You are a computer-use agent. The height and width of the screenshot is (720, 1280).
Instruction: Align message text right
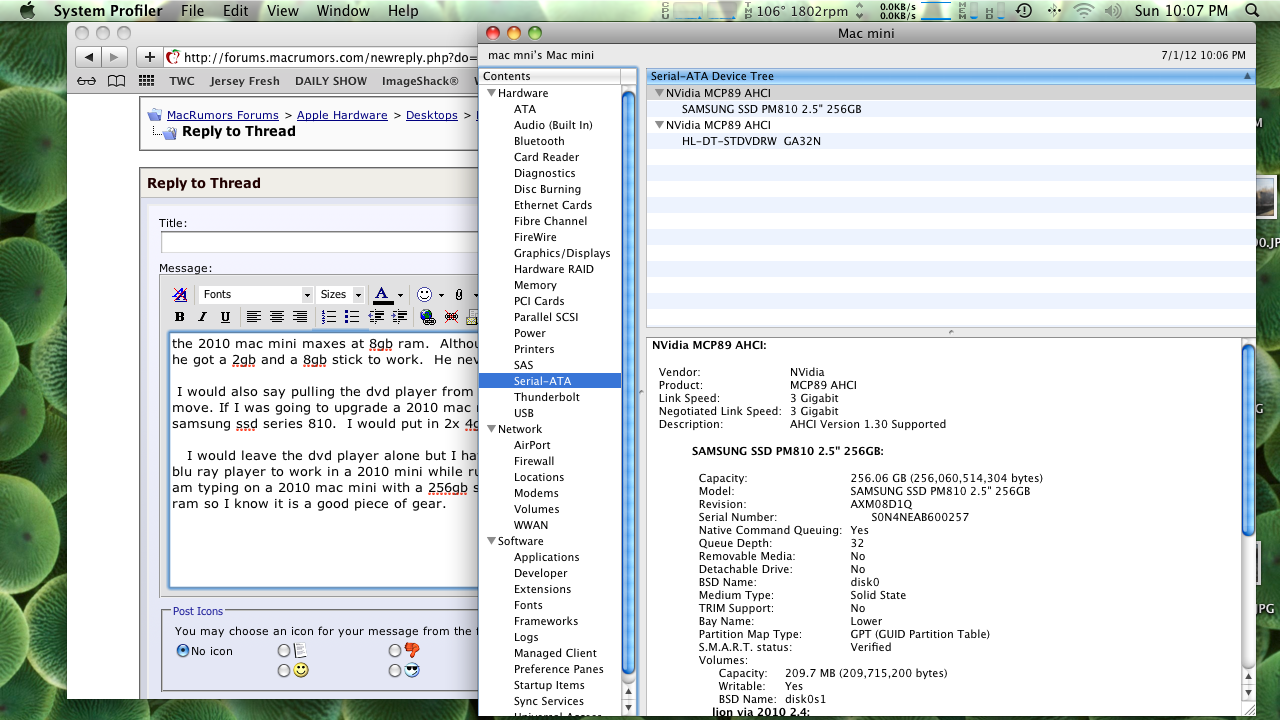pos(300,317)
